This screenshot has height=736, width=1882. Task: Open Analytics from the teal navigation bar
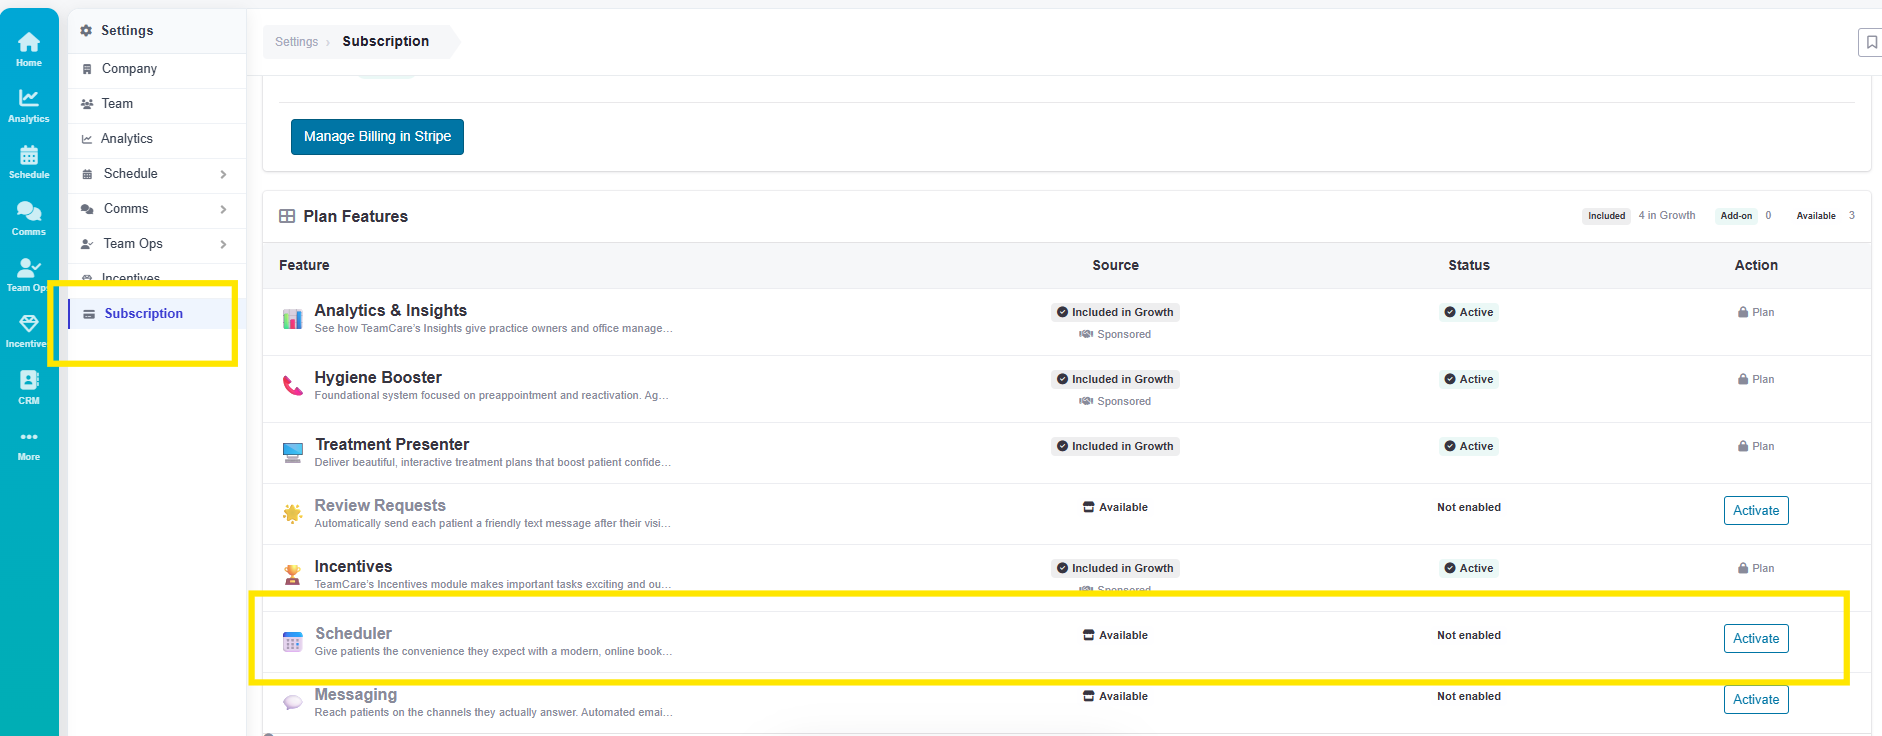29,105
